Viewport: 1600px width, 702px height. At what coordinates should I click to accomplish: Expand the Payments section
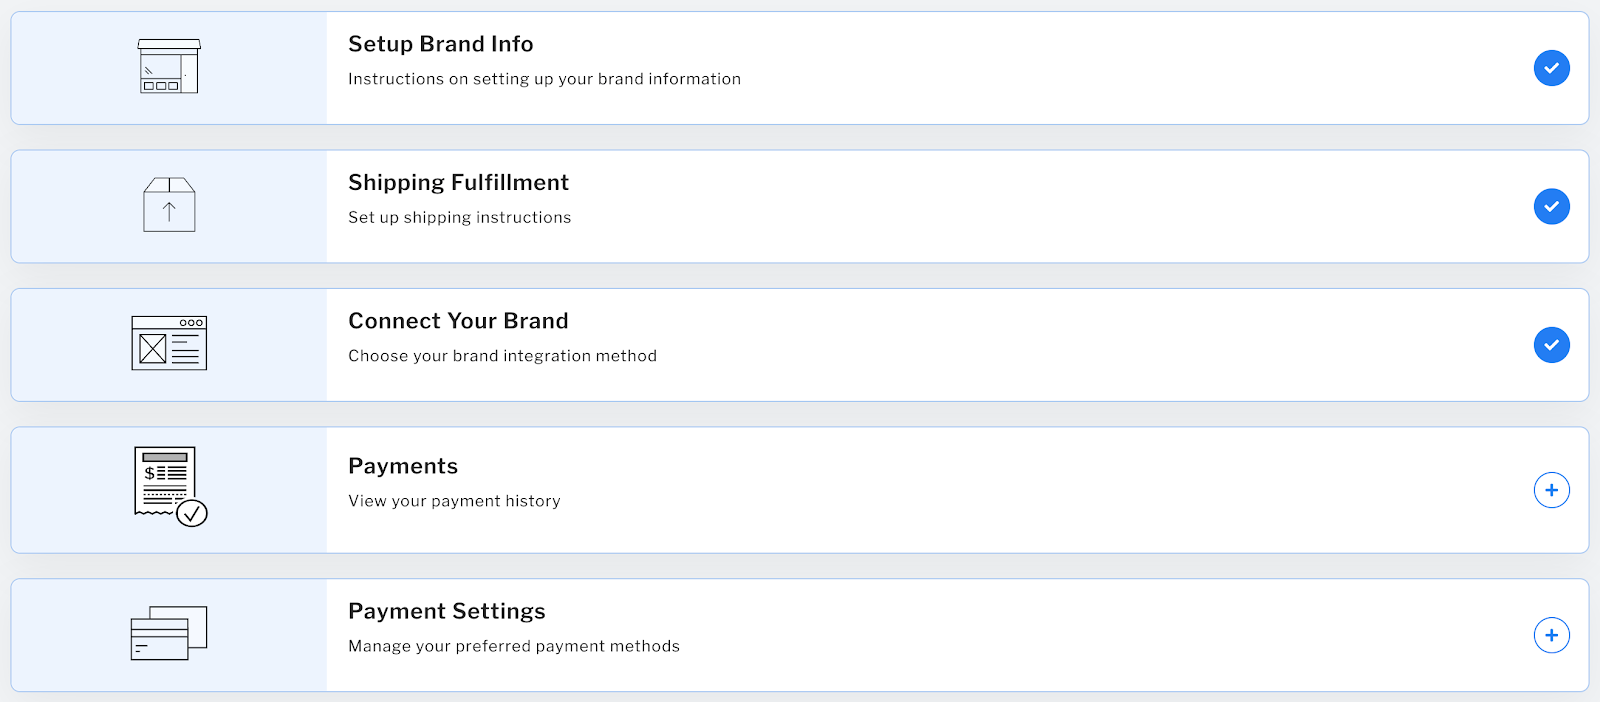tap(1551, 490)
